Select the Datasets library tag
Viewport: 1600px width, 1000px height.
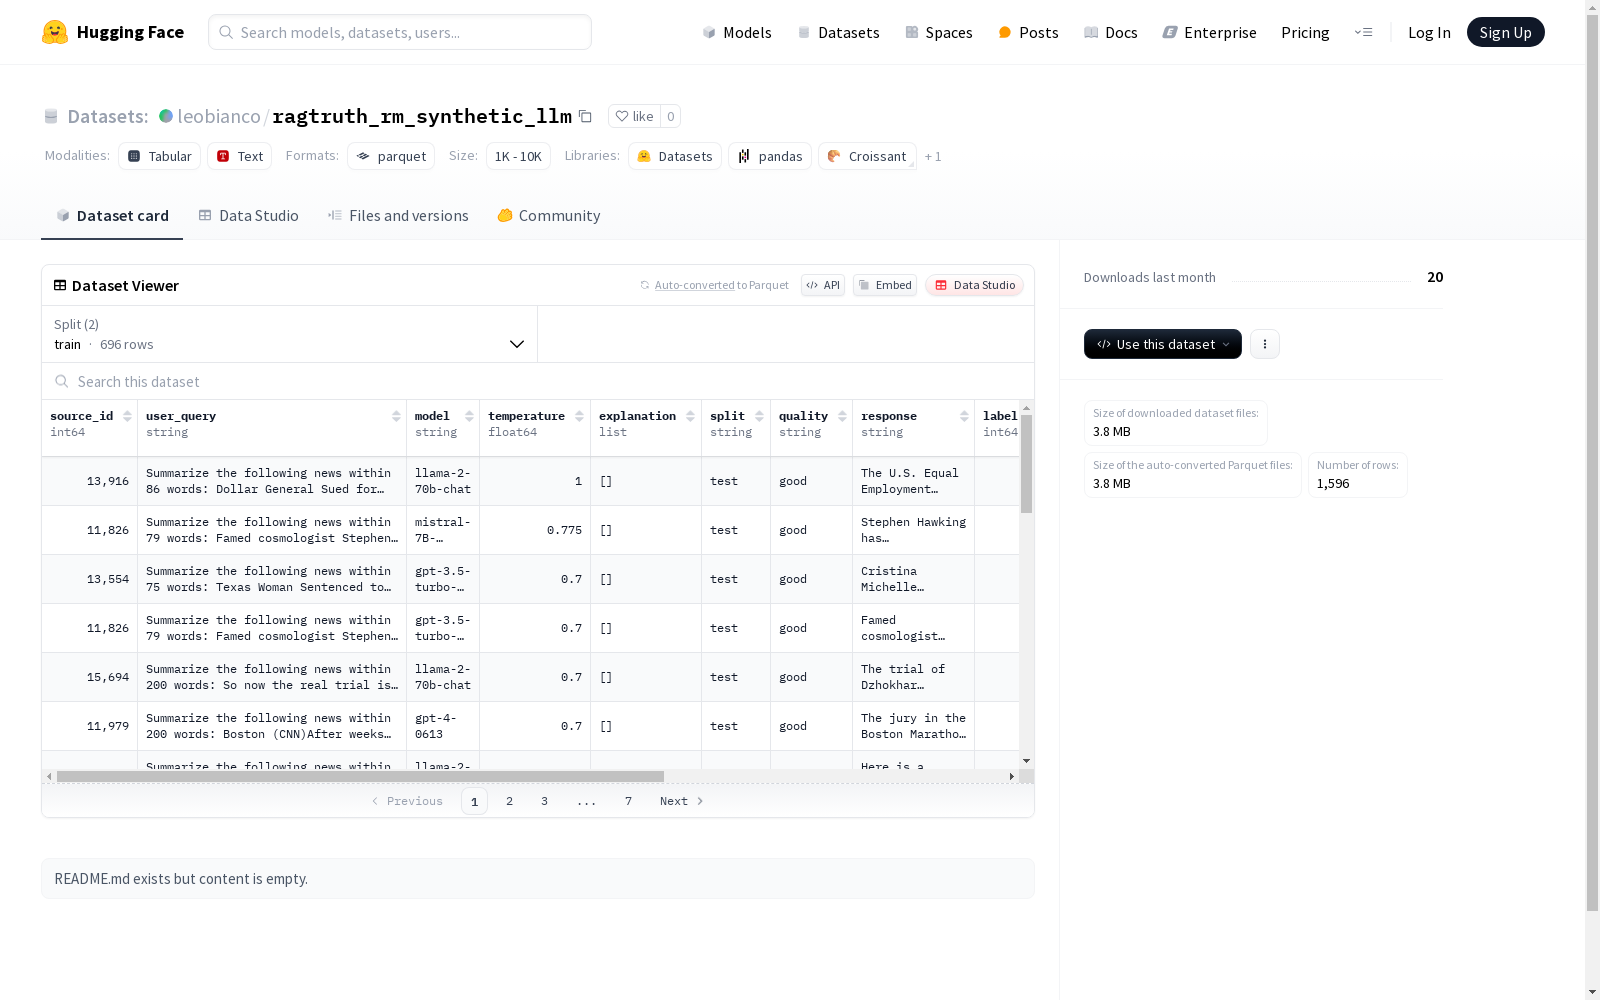(x=675, y=156)
